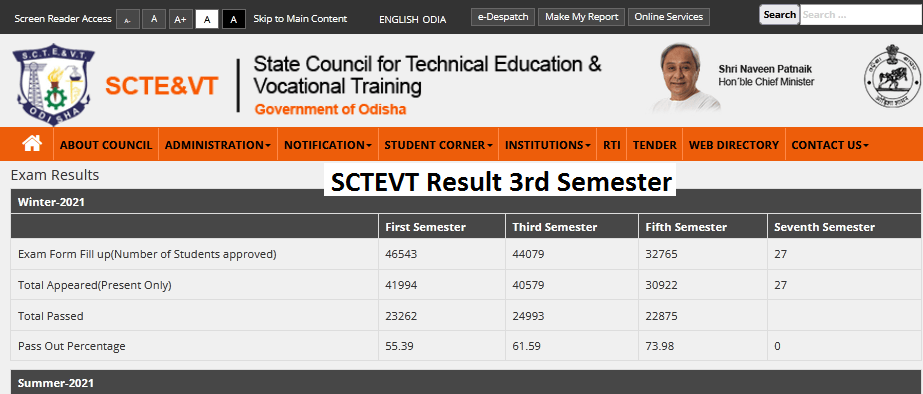Click value 32765 in Fifth Semester

pos(661,254)
